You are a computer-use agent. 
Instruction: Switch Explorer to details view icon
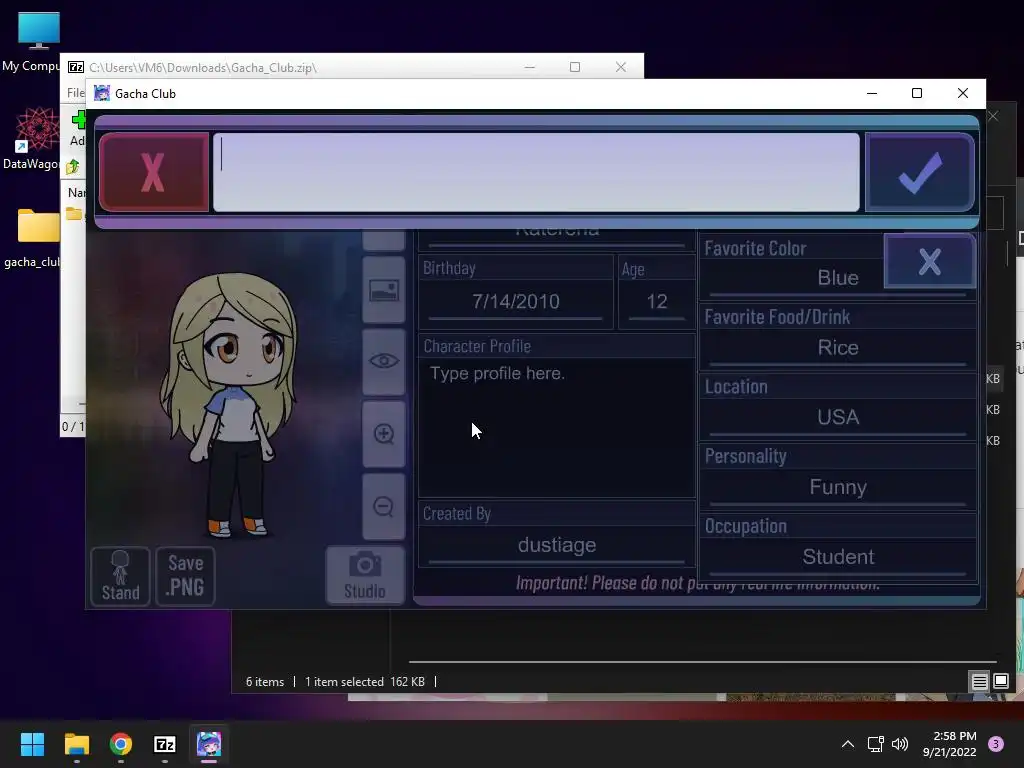pos(980,682)
